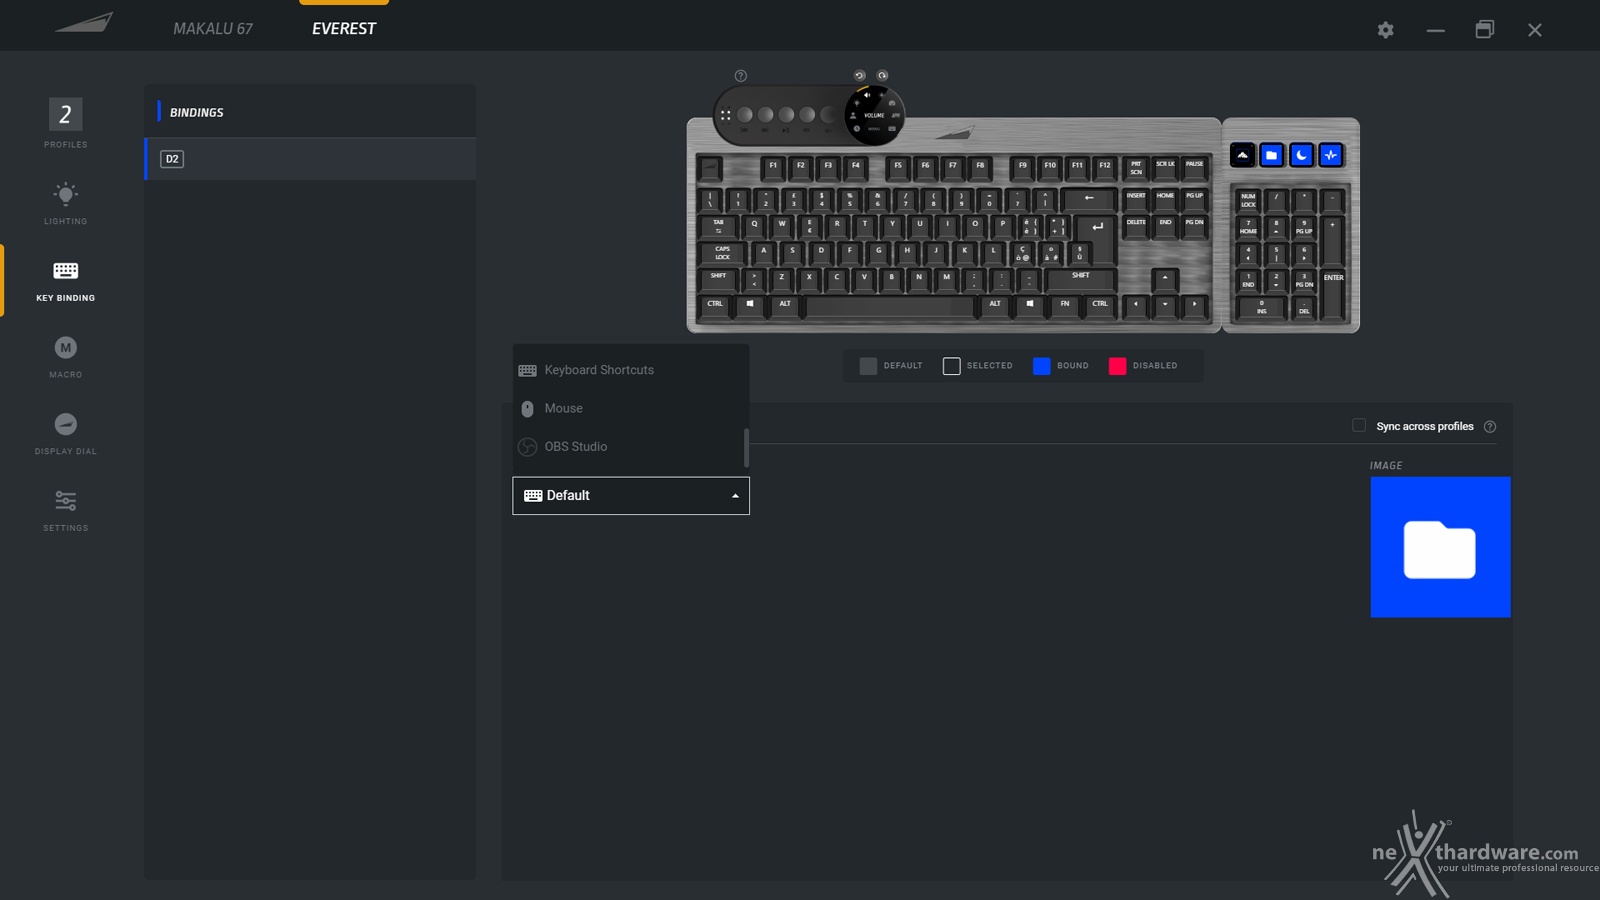This screenshot has width=1600, height=900.
Task: Select the moon display key on numpad
Action: pos(1301,155)
